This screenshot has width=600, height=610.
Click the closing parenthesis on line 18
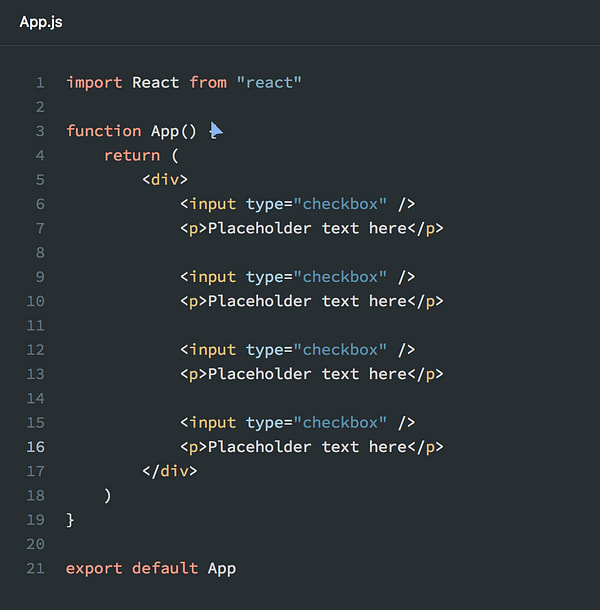click(108, 496)
